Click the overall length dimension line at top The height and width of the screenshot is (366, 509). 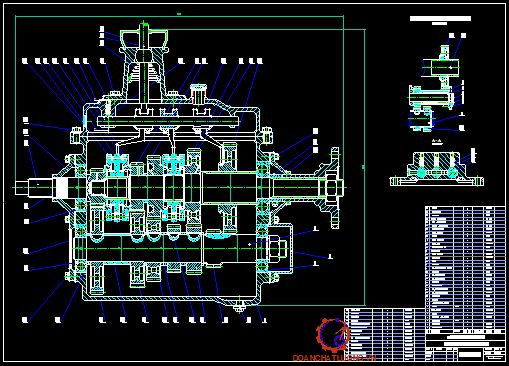[179, 16]
